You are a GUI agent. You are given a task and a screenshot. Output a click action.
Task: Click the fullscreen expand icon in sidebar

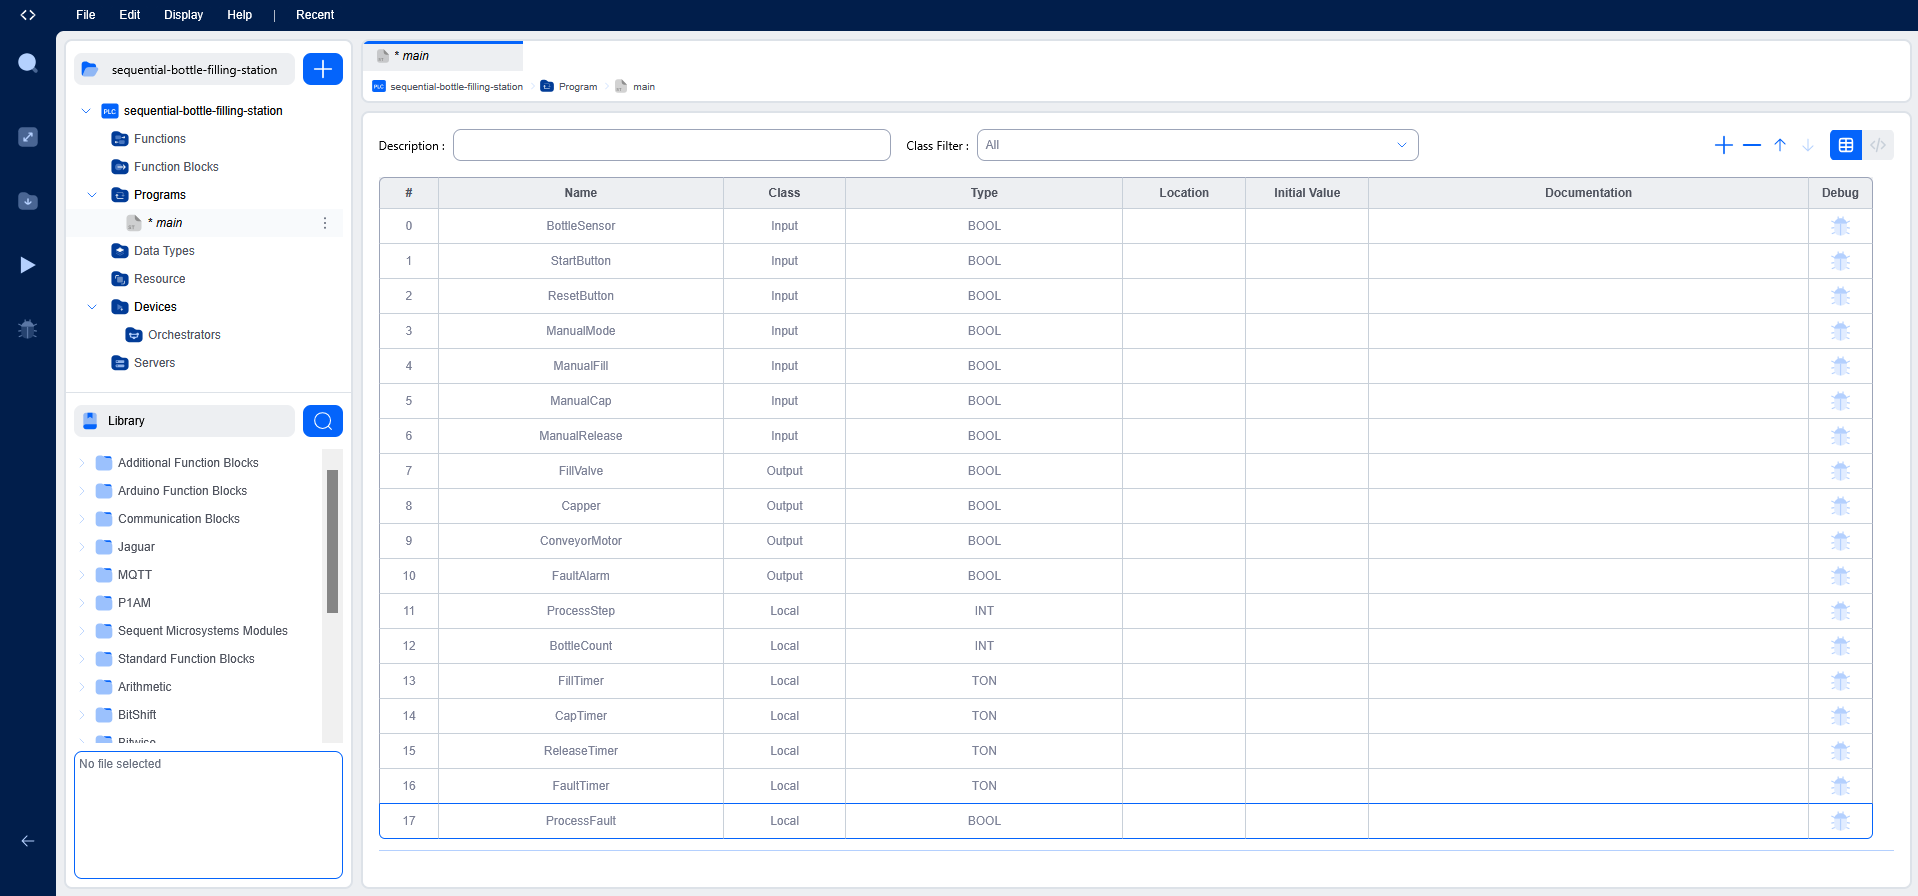pos(28,137)
